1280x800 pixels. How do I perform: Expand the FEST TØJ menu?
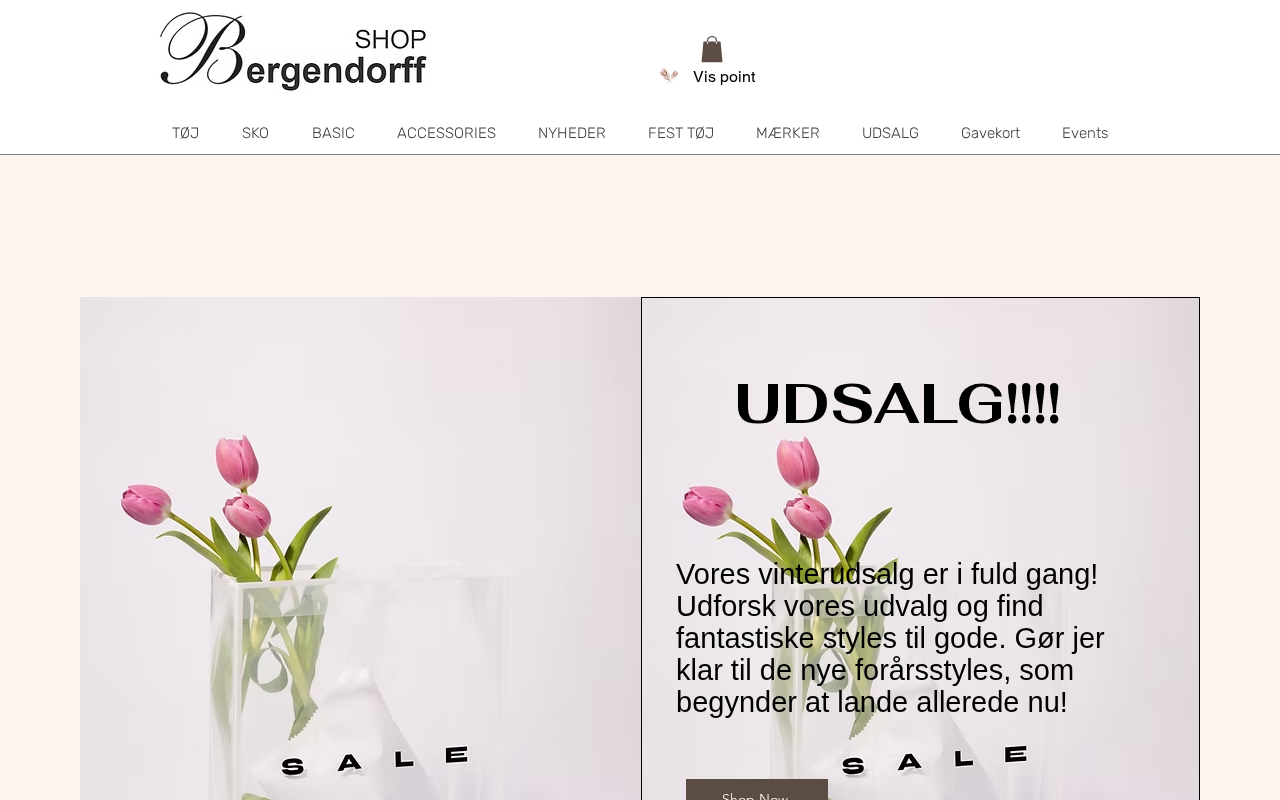[x=681, y=133]
